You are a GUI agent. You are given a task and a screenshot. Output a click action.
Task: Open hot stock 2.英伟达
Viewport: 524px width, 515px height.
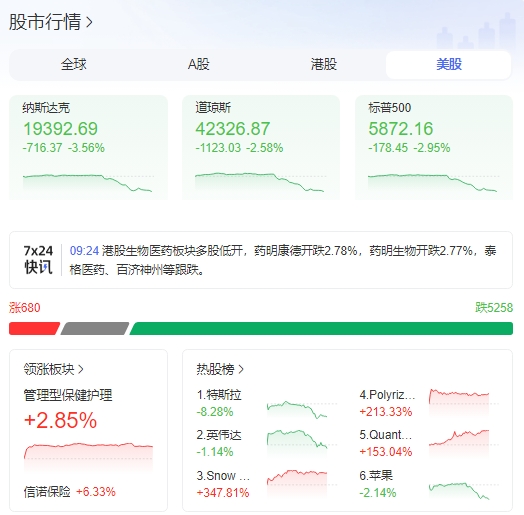pyautogui.click(x=219, y=435)
